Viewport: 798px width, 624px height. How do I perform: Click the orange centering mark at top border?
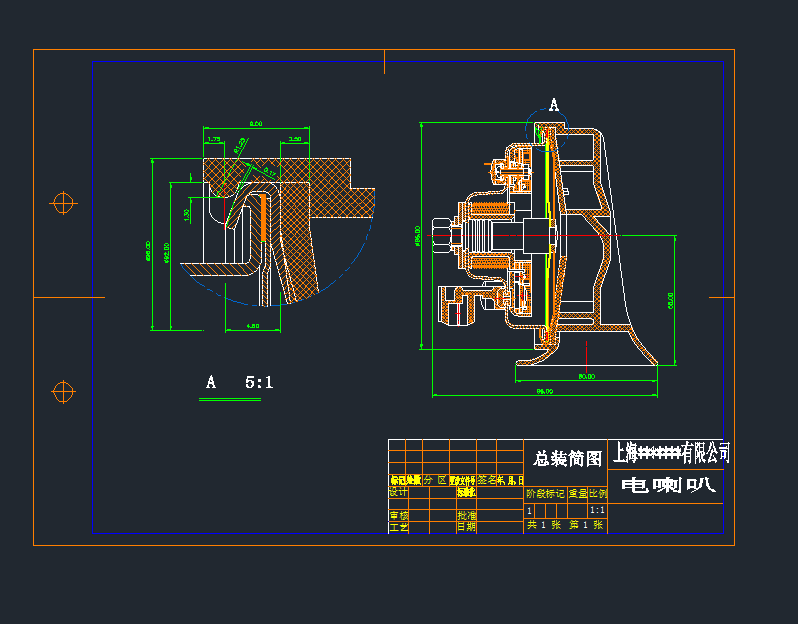click(384, 60)
